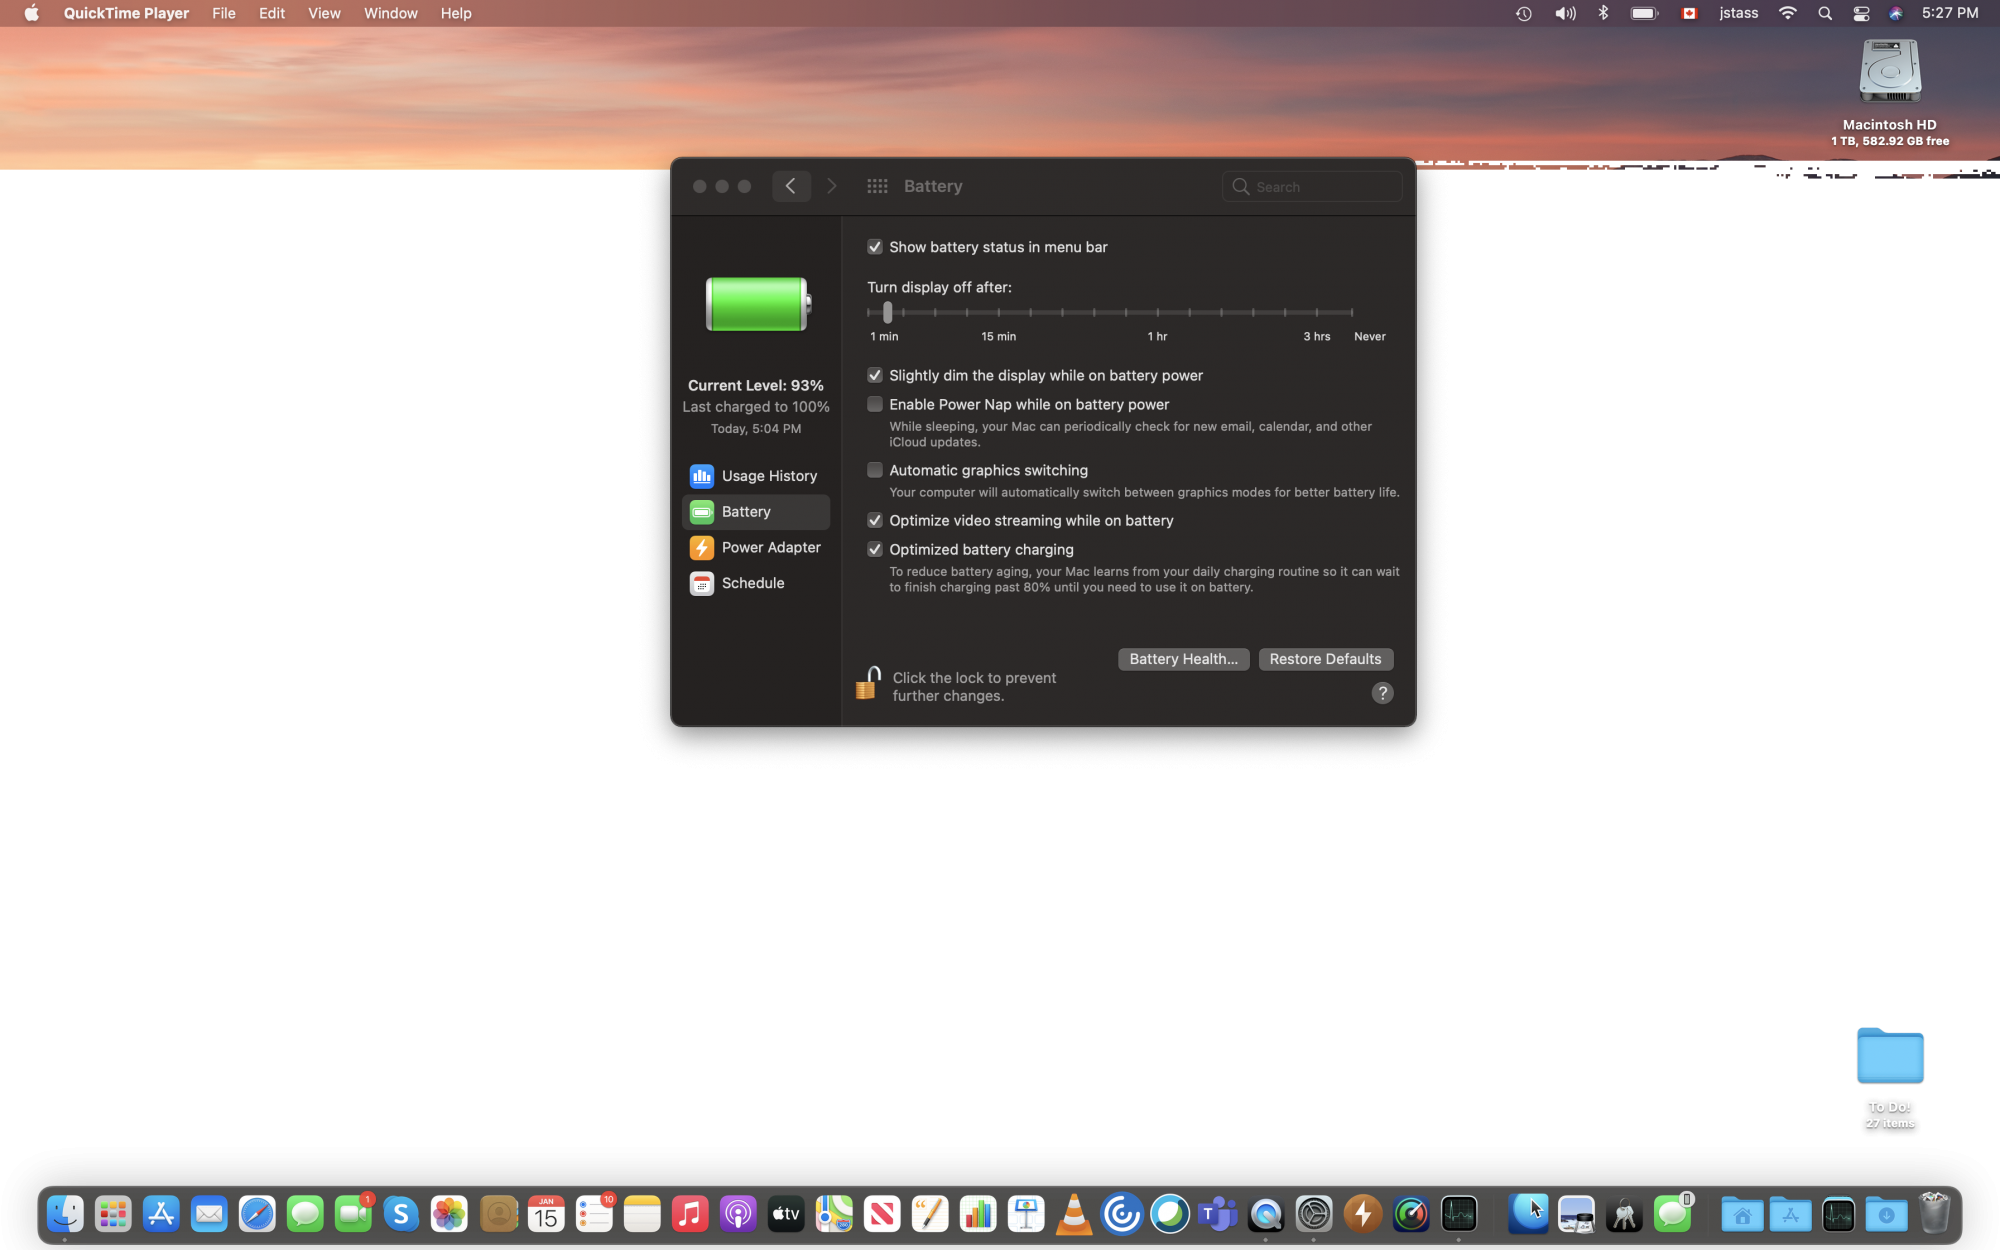Select Usage History in the sidebar
Image resolution: width=2000 pixels, height=1250 pixels.
point(768,475)
